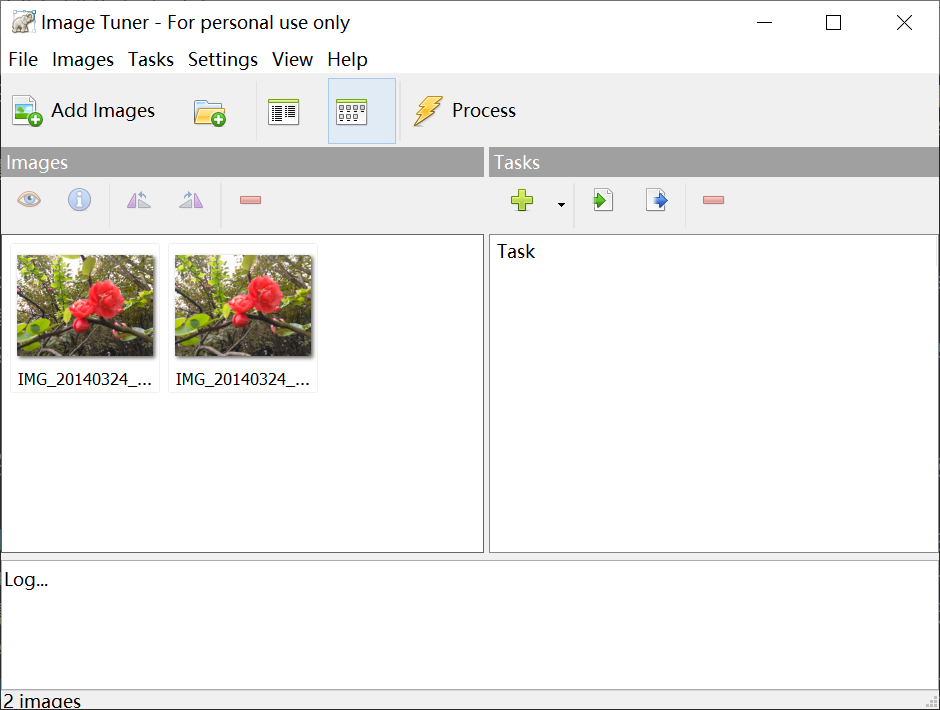Close the Image Tuner window

(904, 23)
